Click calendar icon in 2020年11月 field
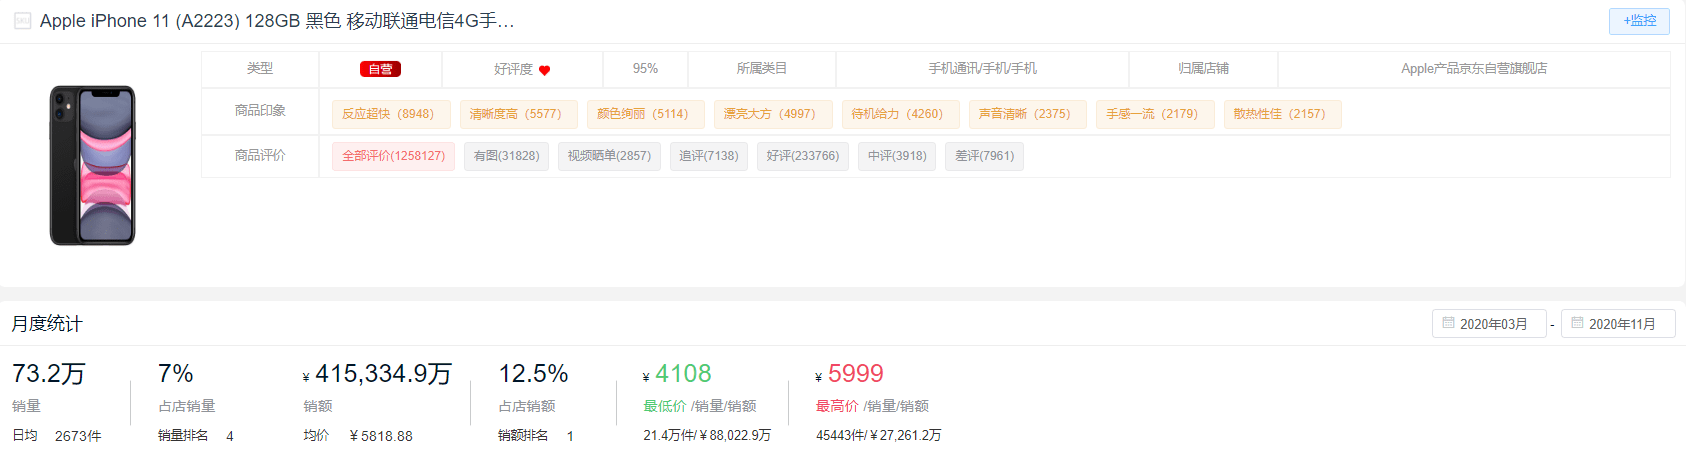 tap(1577, 323)
